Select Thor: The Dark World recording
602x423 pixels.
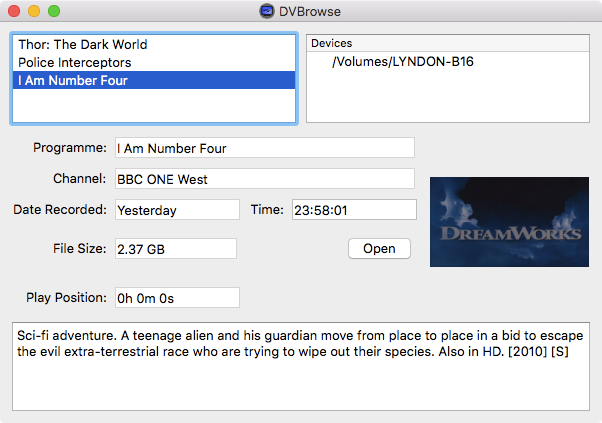pyautogui.click(x=154, y=44)
